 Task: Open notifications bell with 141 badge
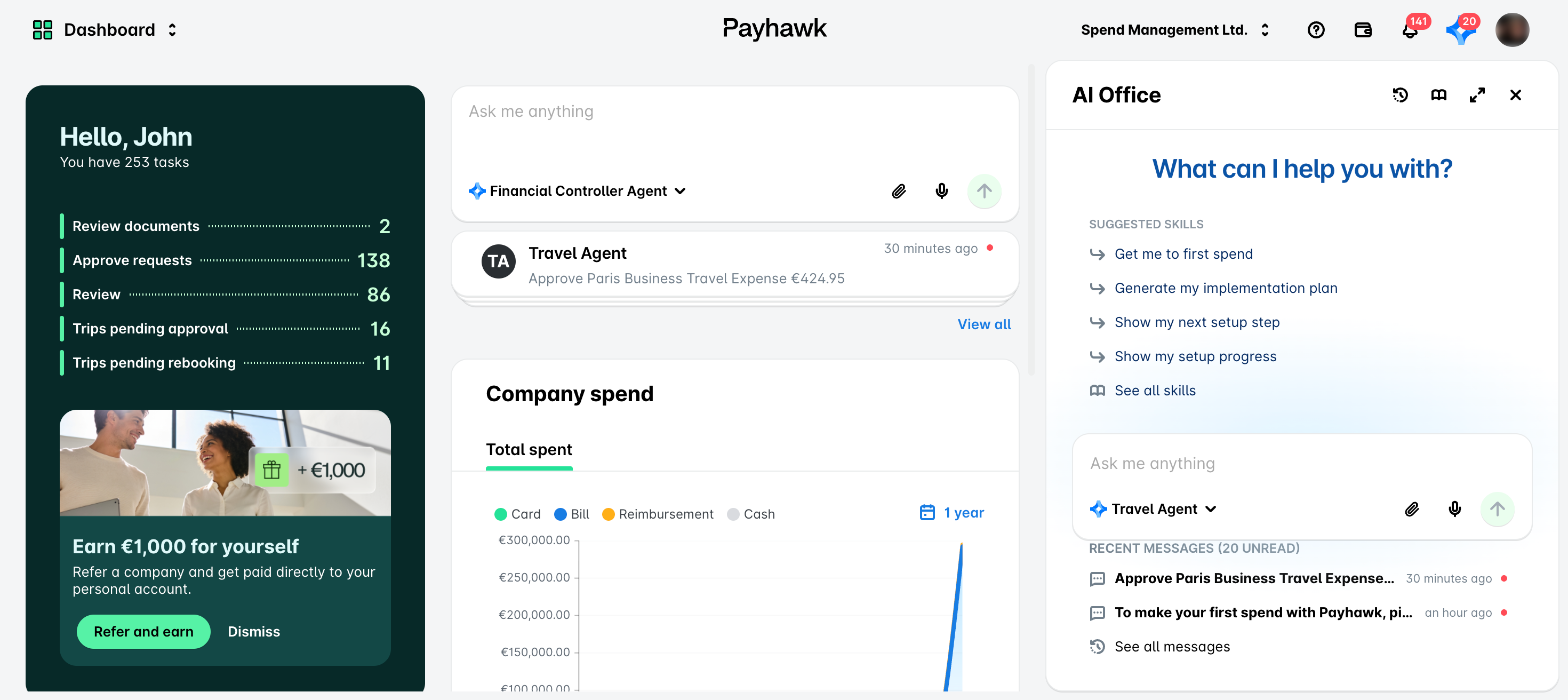click(1410, 30)
